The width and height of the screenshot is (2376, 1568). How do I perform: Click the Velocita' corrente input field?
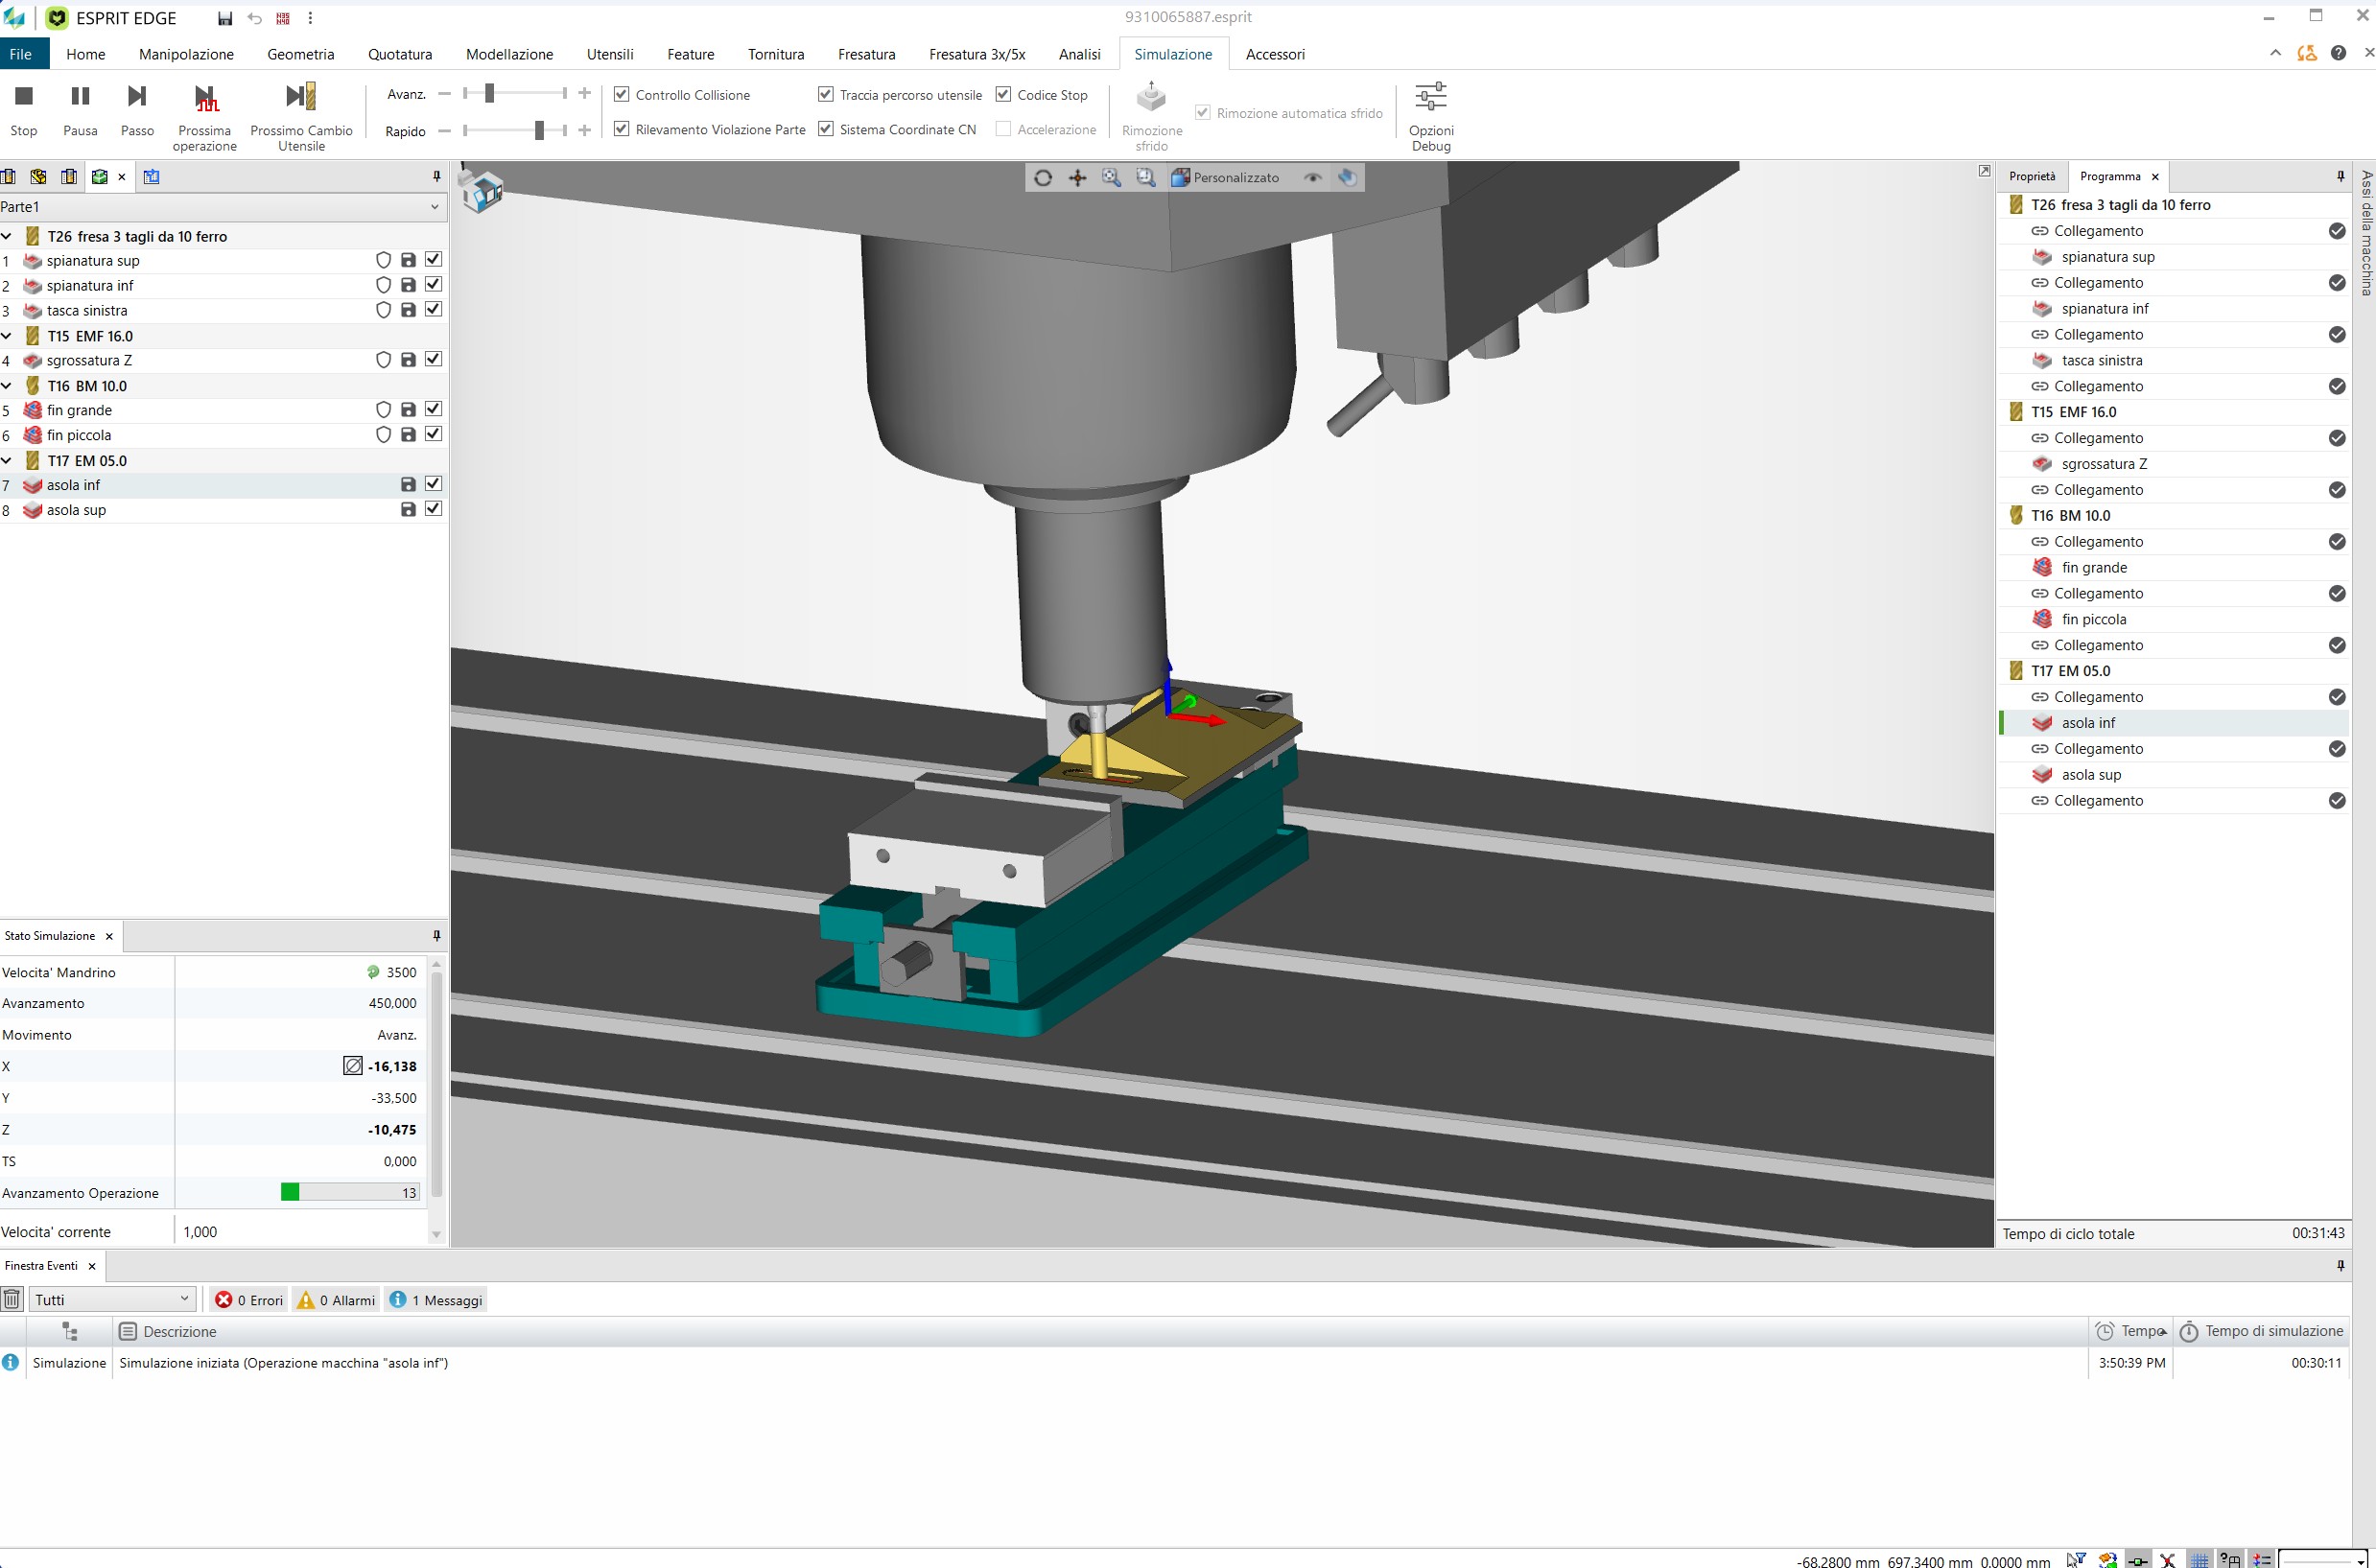300,1232
